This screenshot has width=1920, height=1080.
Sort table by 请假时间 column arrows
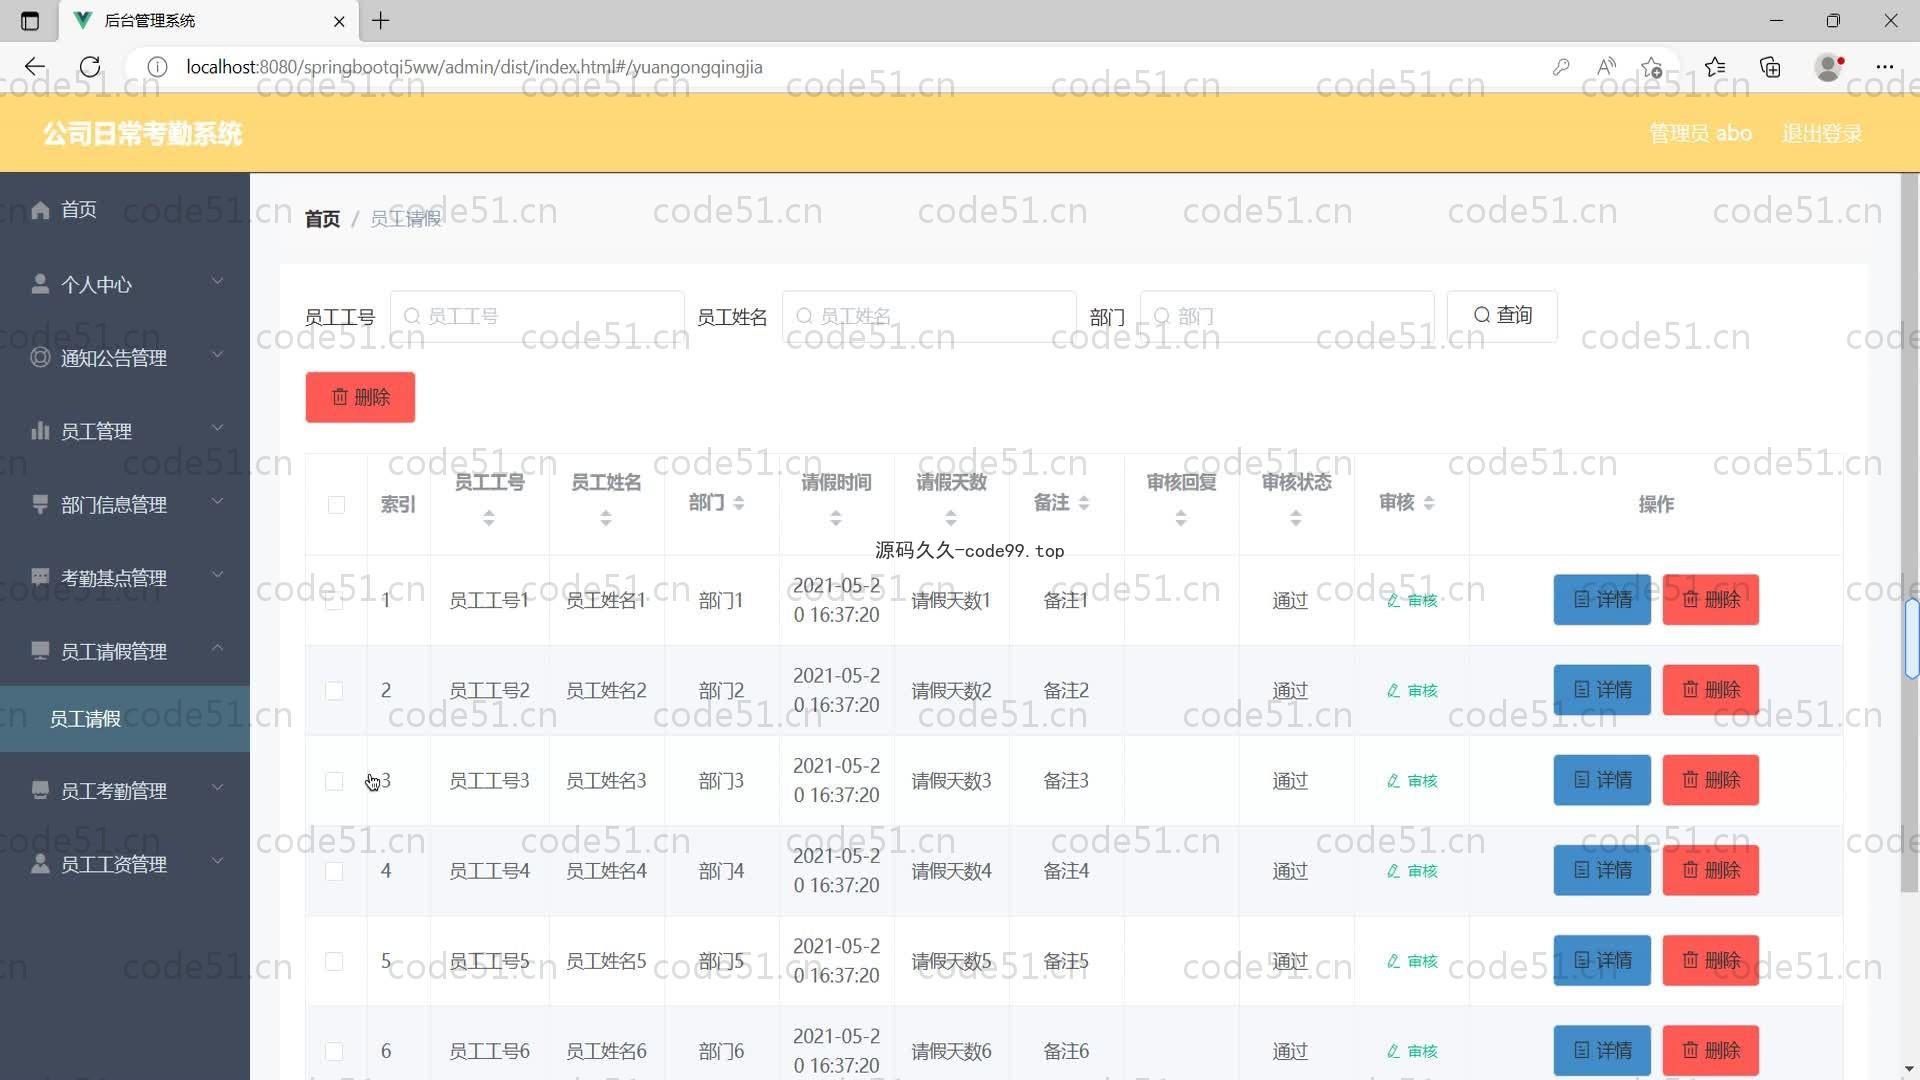tap(836, 518)
